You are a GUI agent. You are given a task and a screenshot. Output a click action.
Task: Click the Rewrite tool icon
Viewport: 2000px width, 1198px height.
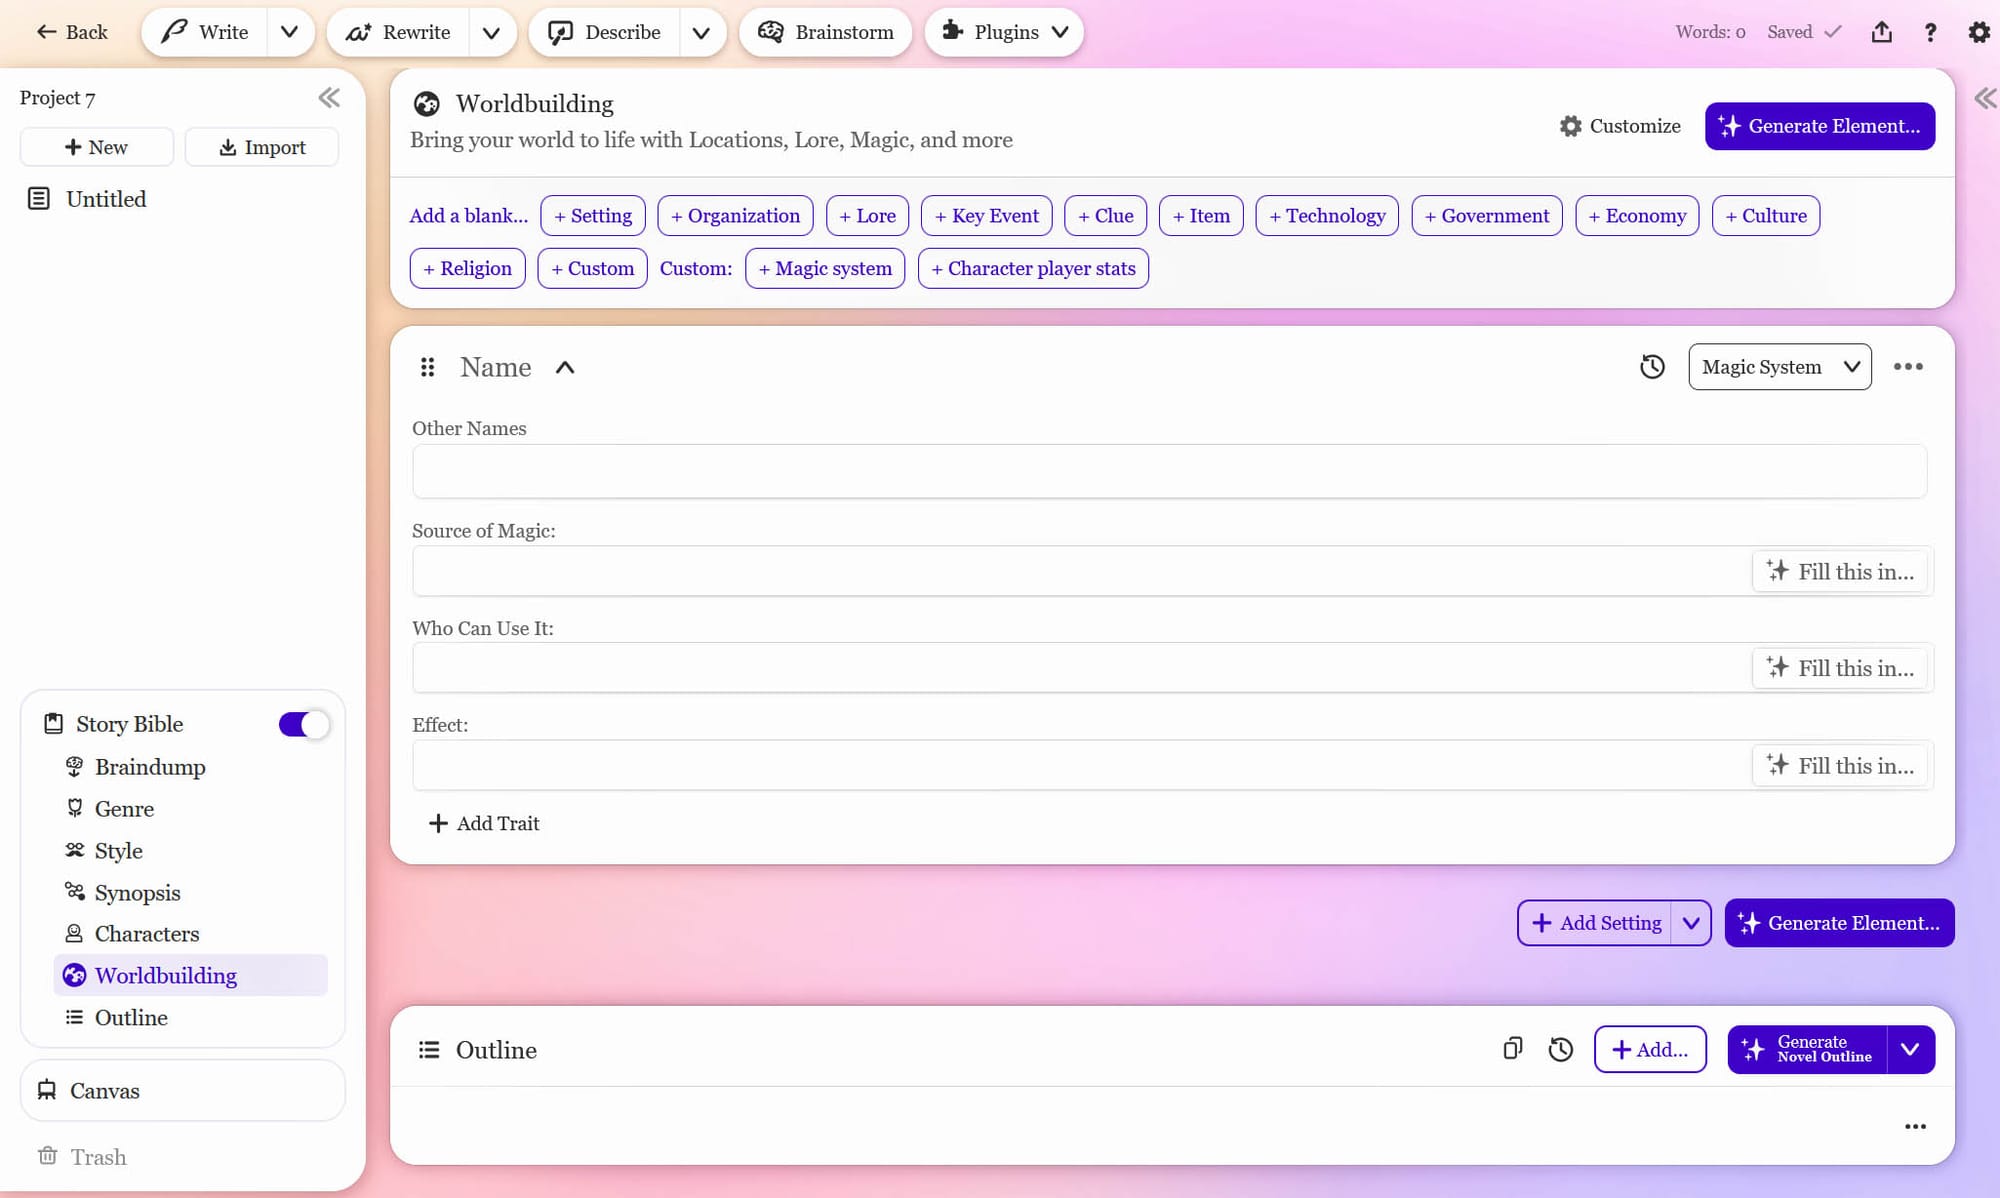pos(359,31)
